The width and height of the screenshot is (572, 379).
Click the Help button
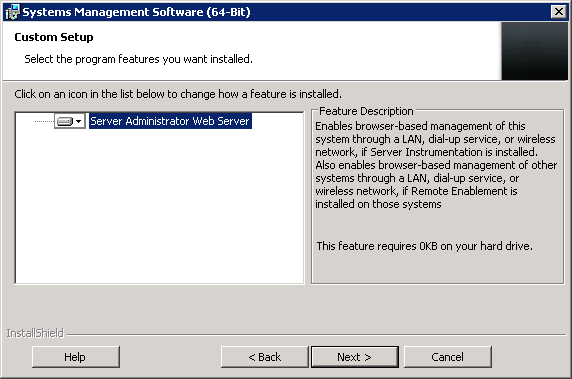point(76,357)
